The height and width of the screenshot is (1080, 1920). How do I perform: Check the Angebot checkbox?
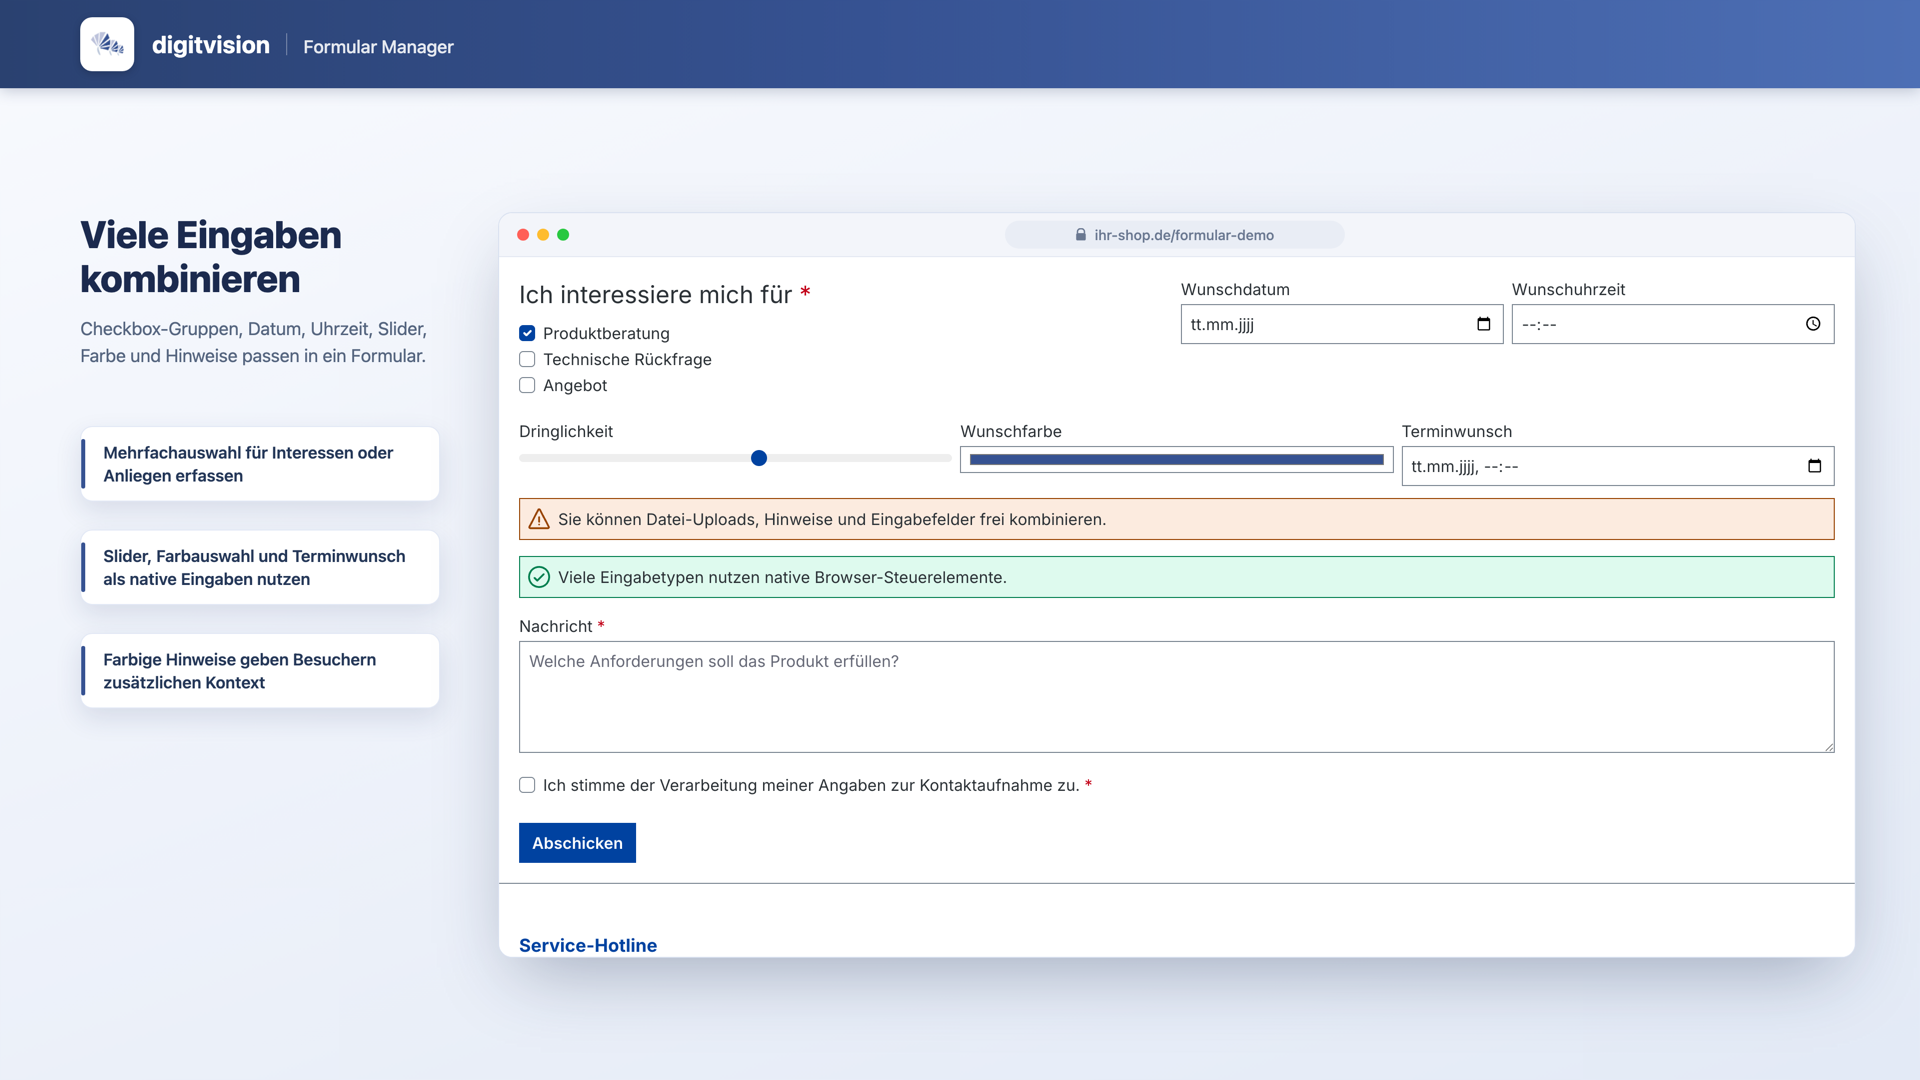pos(527,385)
